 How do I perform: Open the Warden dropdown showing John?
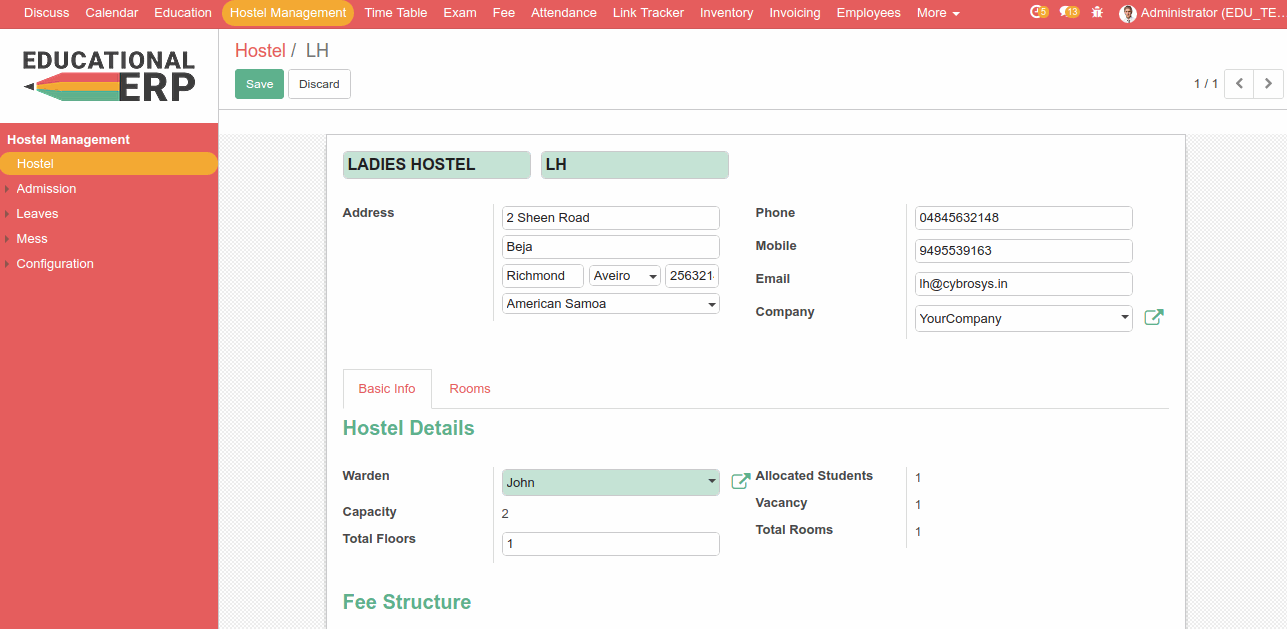(x=610, y=482)
